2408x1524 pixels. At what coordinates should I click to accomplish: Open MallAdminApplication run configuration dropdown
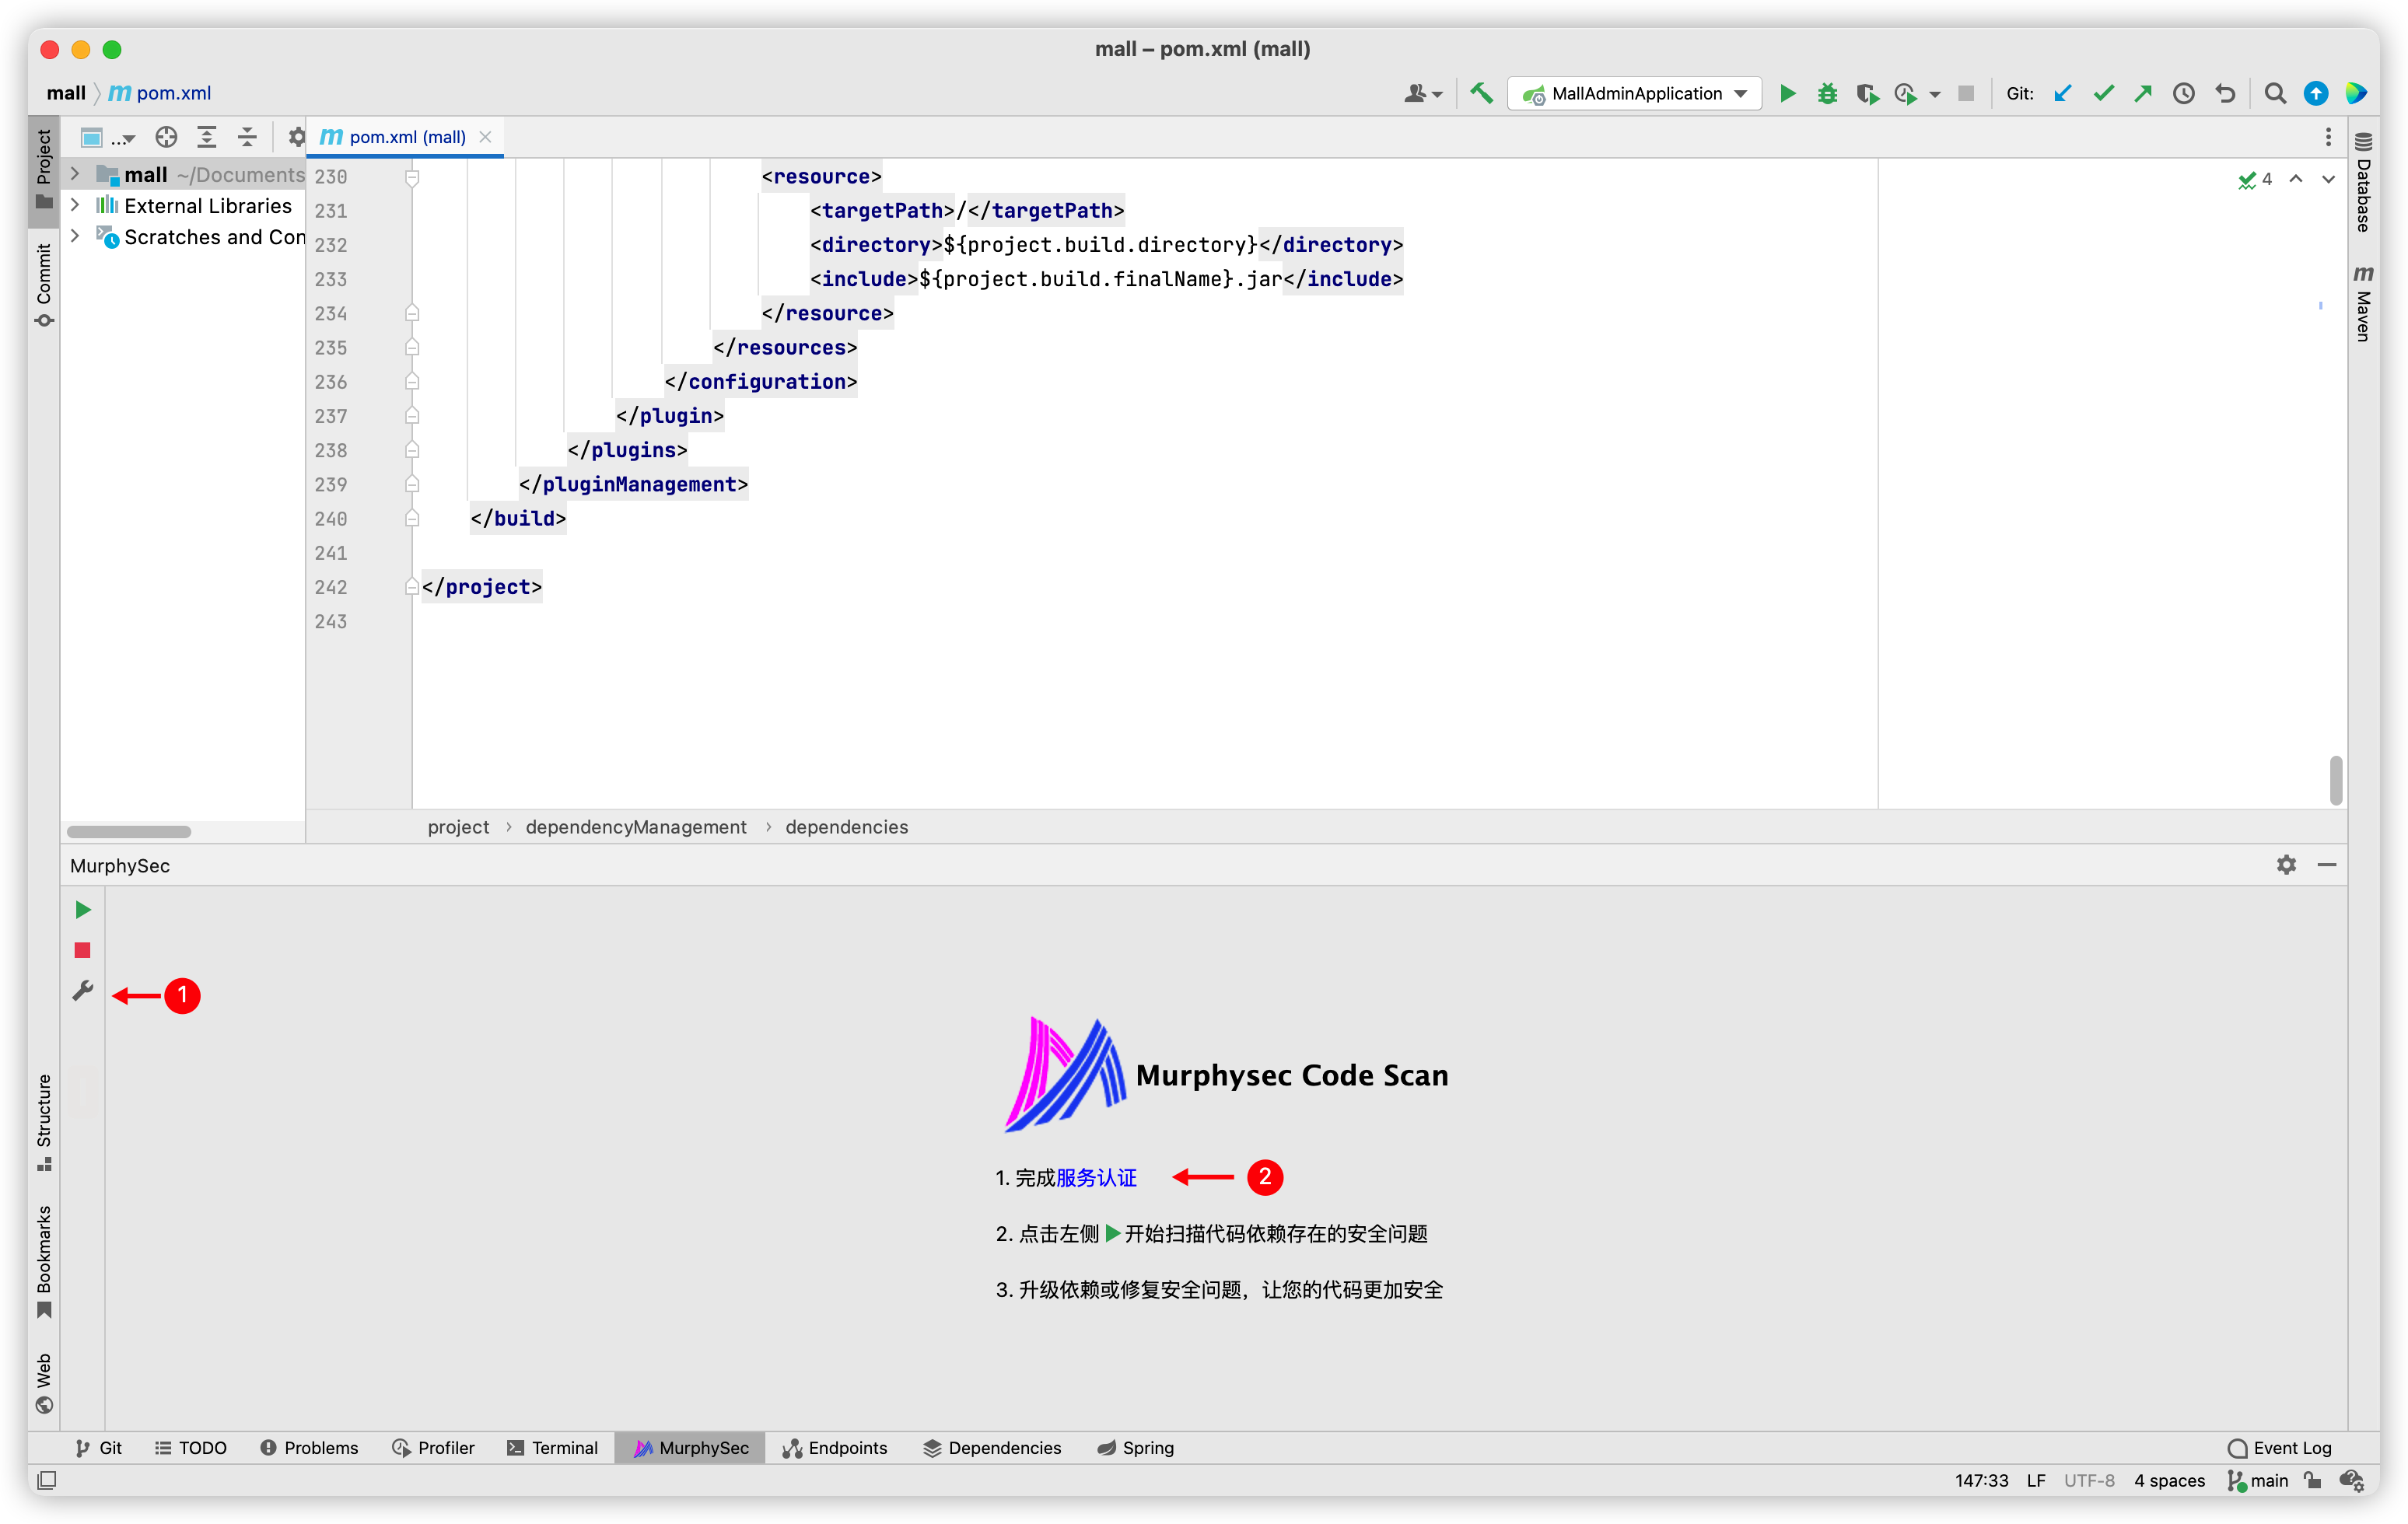1634,93
